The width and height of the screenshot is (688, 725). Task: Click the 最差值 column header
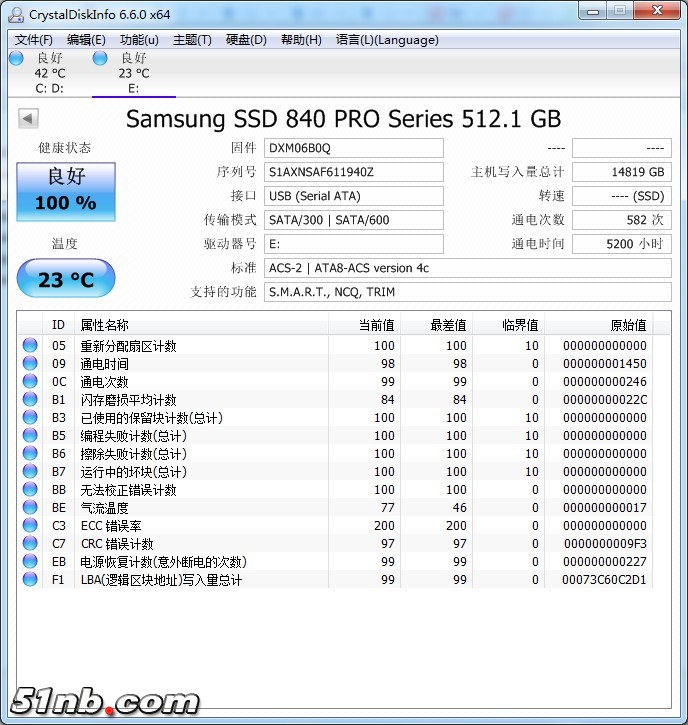pos(436,325)
